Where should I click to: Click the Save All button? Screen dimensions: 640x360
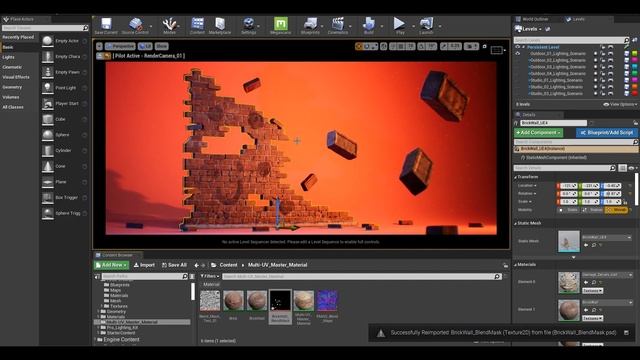pos(174,265)
